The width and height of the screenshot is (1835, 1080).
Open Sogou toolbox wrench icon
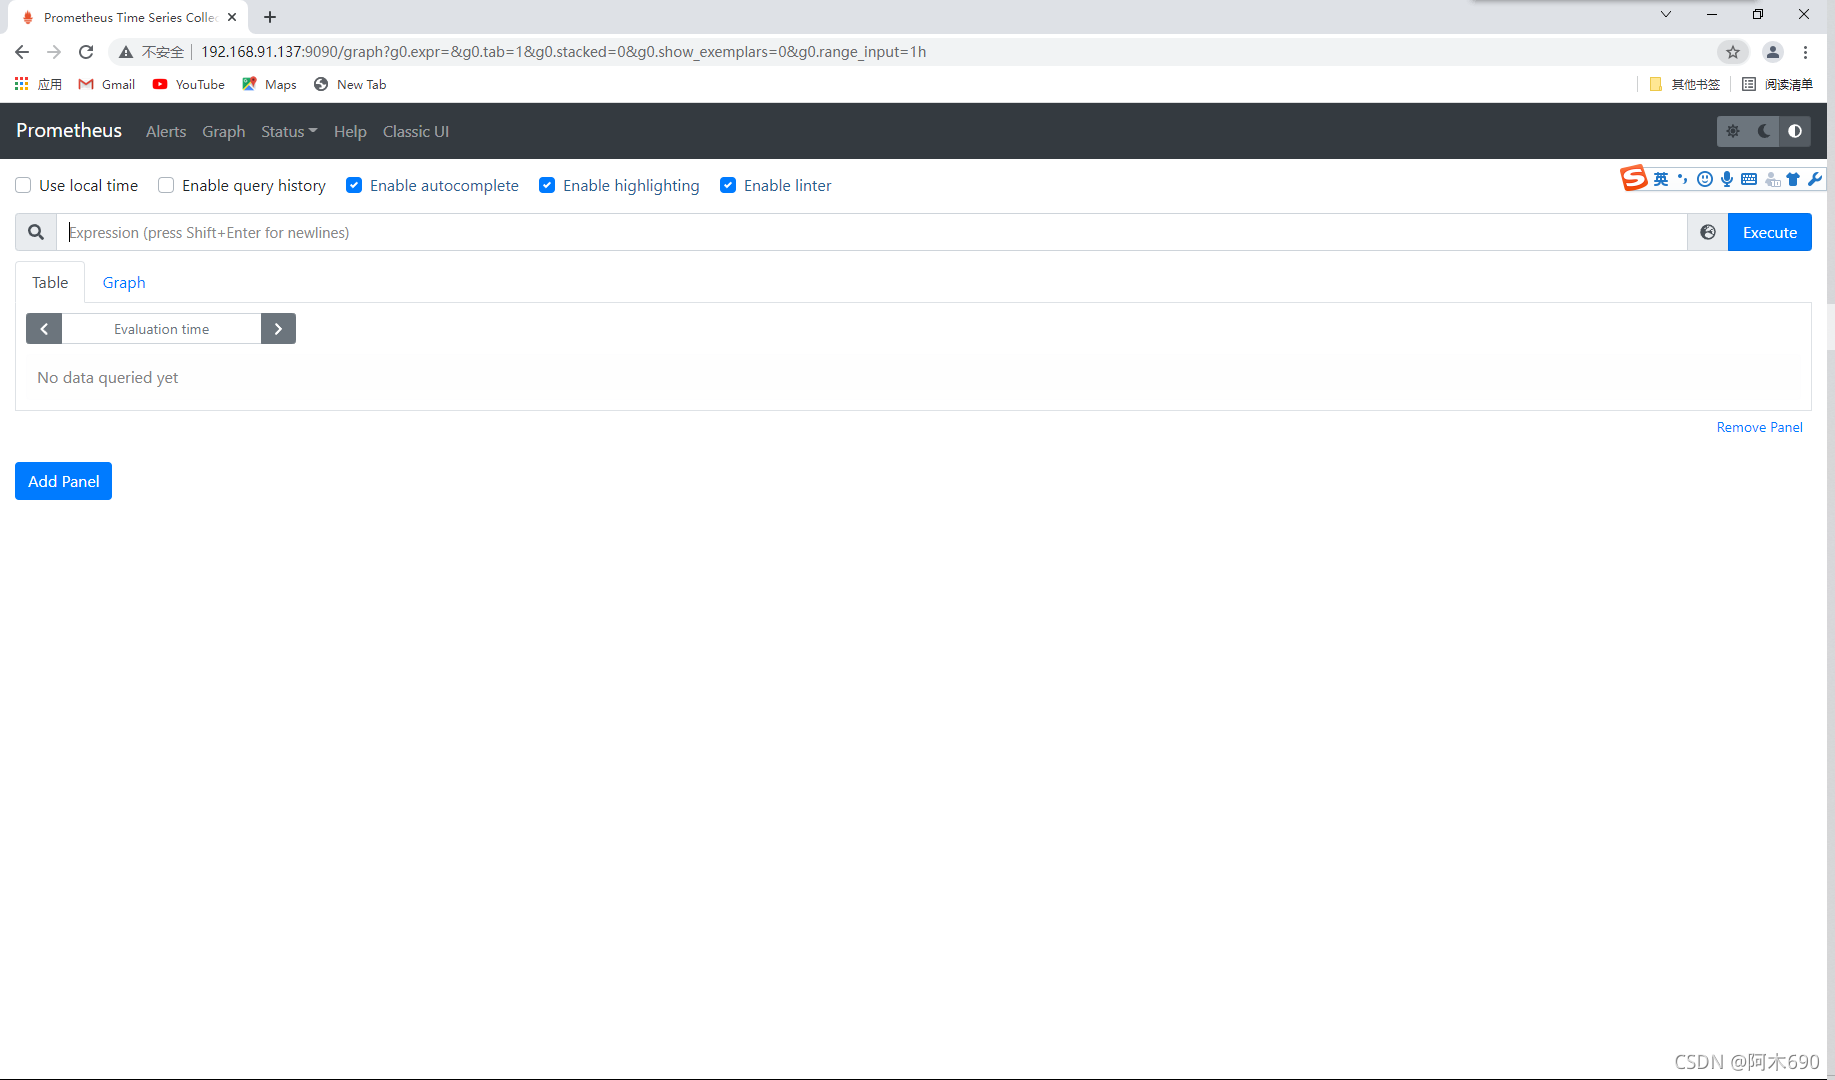point(1815,179)
